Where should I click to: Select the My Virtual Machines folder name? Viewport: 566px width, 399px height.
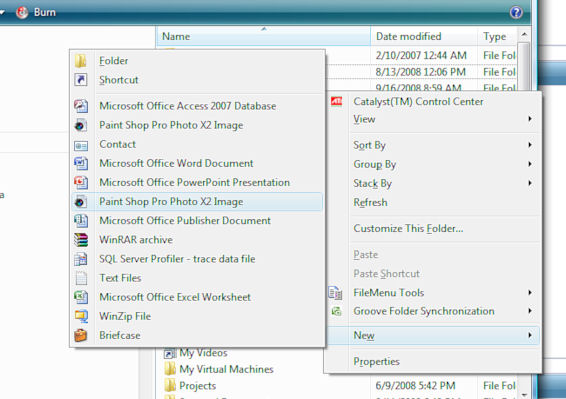tap(226, 369)
